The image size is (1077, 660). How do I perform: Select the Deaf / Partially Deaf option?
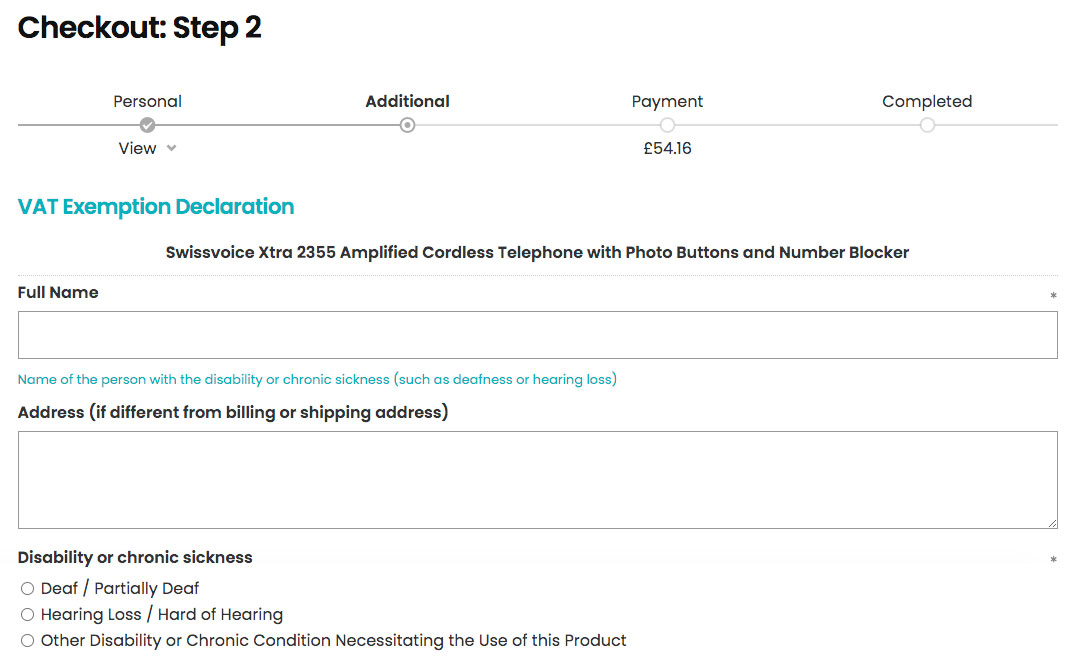(x=27, y=588)
